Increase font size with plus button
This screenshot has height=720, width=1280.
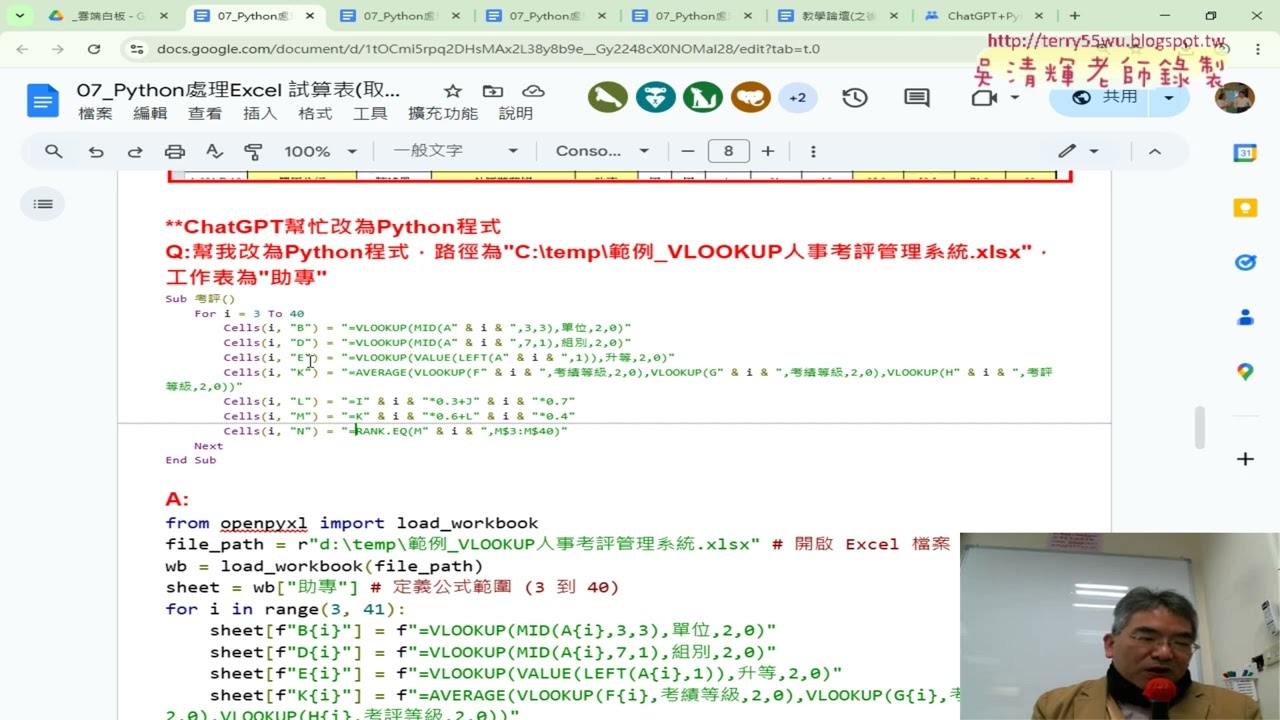pyautogui.click(x=768, y=151)
